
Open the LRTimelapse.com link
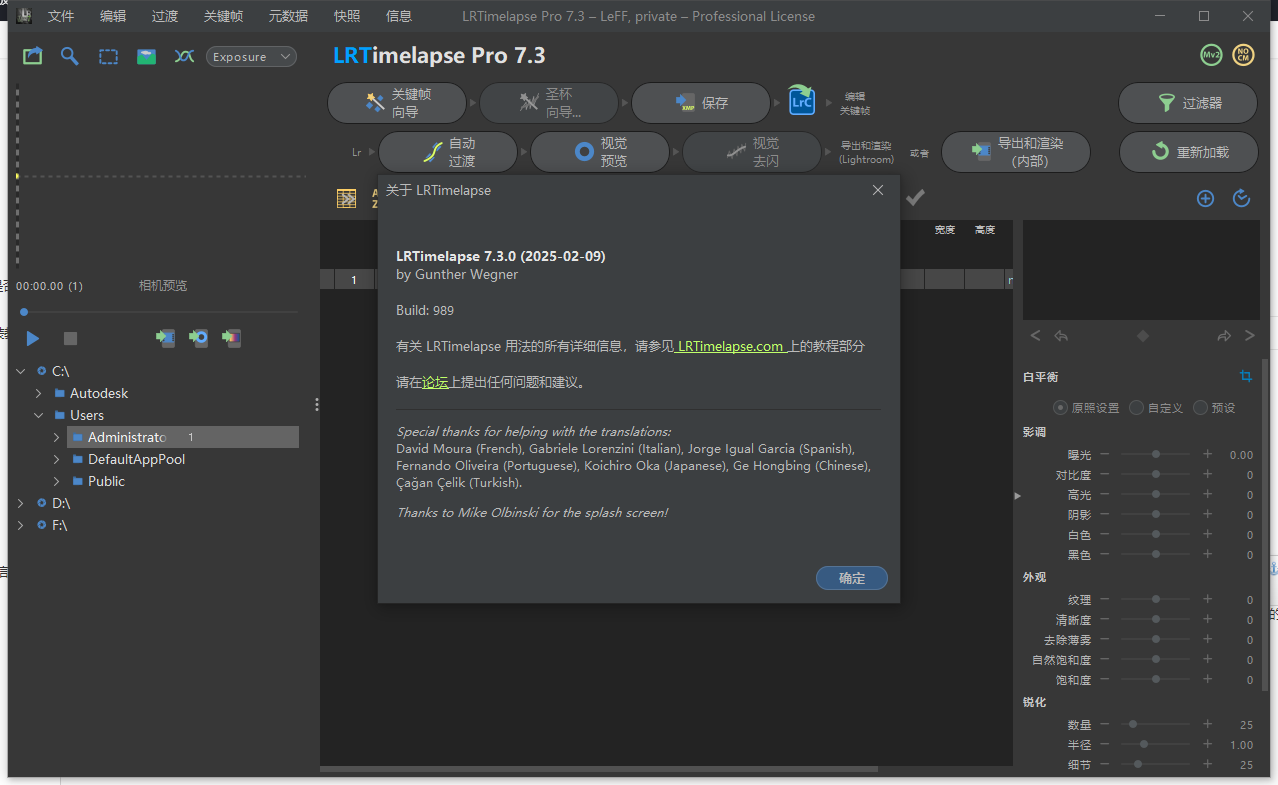coord(731,346)
